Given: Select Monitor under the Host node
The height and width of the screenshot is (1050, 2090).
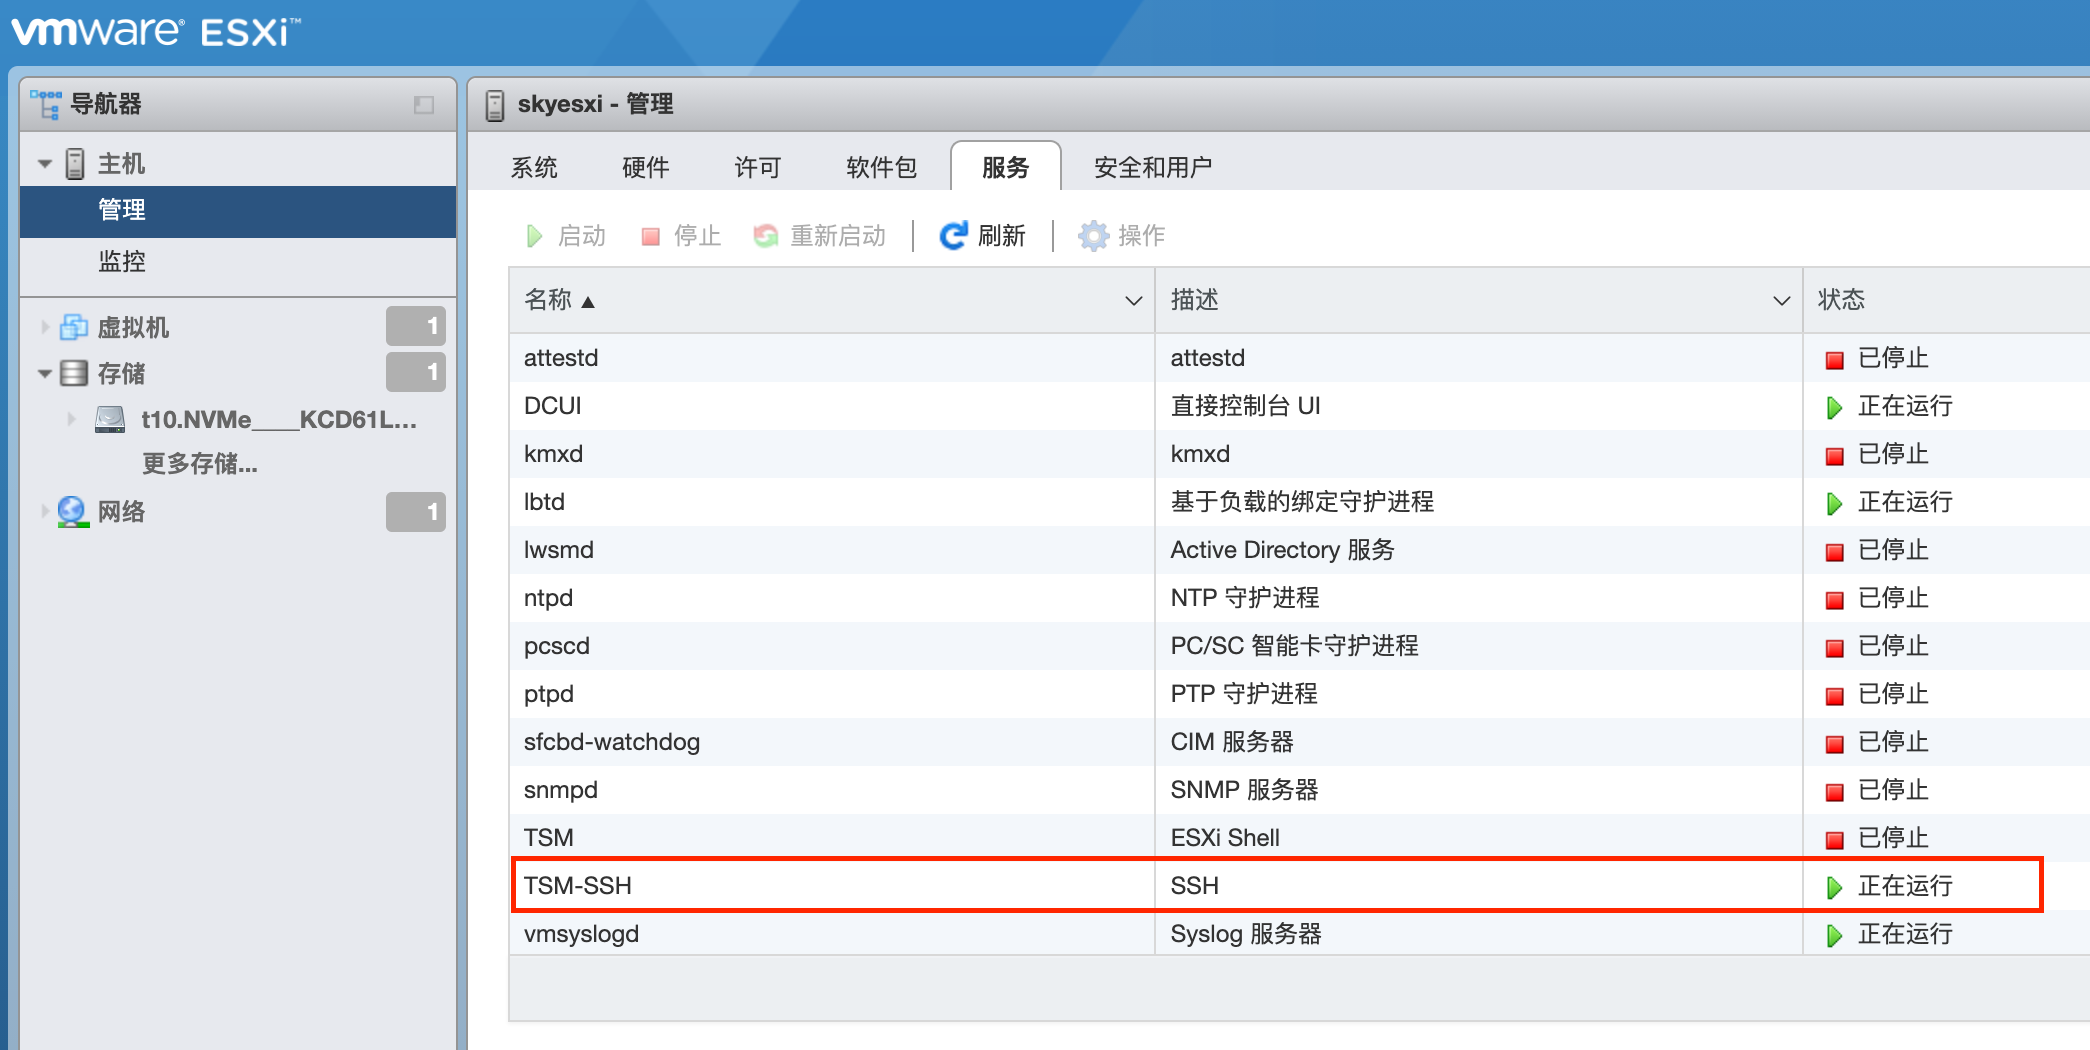Looking at the screenshot, I should [x=122, y=262].
